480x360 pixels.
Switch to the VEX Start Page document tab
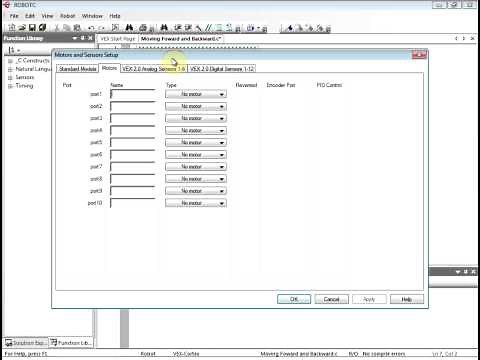click(118, 39)
